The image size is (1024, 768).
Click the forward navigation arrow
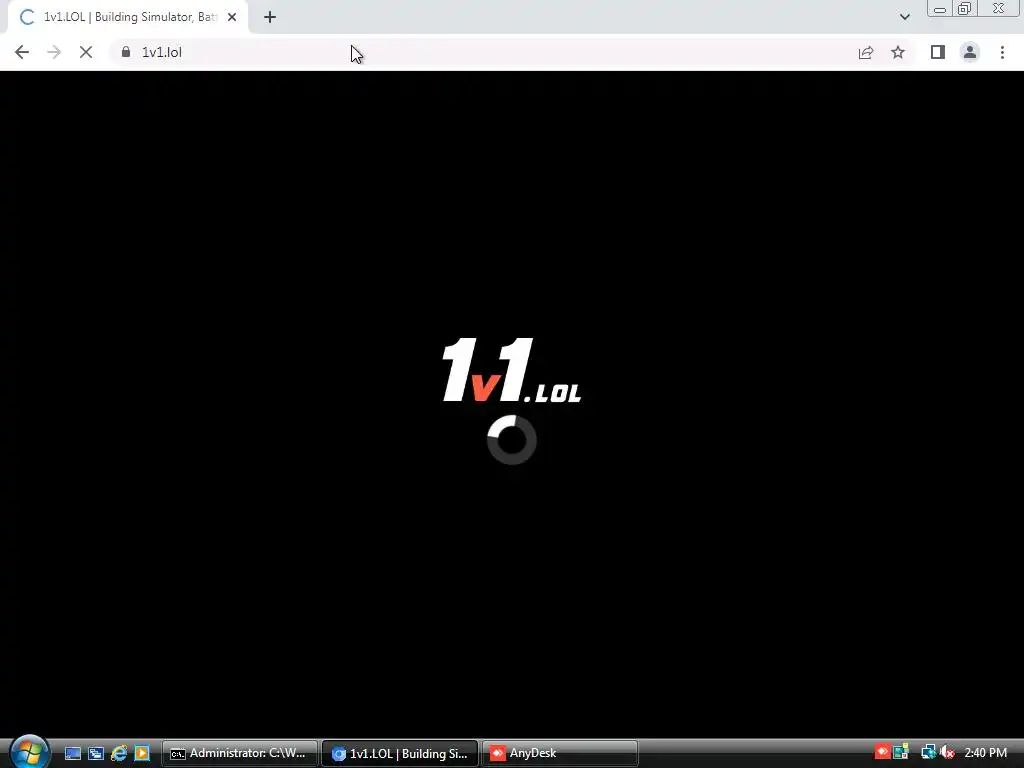click(x=54, y=52)
